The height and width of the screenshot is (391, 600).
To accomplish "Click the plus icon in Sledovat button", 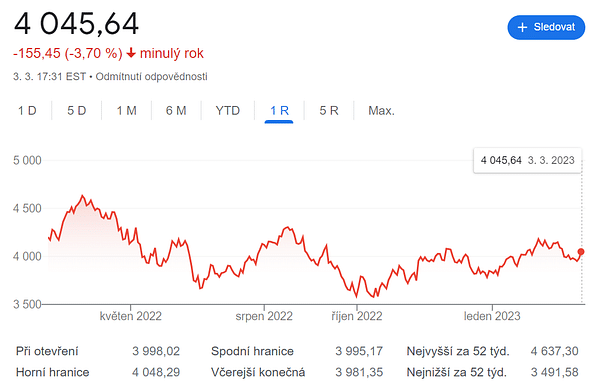I will 522,27.
